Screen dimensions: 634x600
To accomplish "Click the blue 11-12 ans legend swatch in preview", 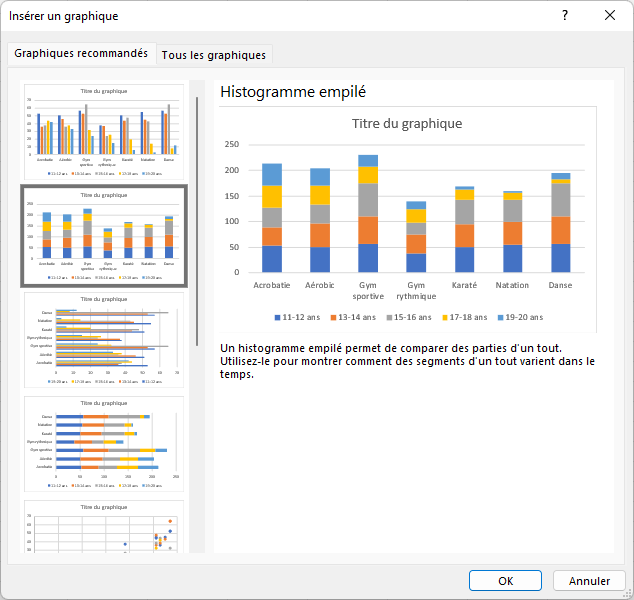I will click(x=277, y=317).
